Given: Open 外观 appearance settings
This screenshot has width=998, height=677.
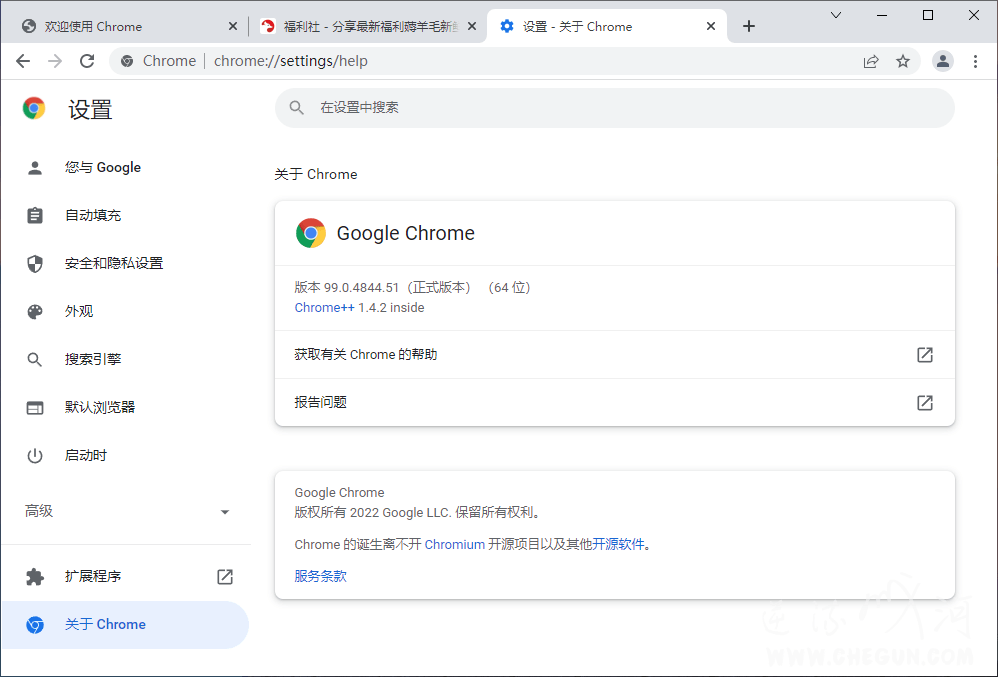Looking at the screenshot, I should coord(126,311).
